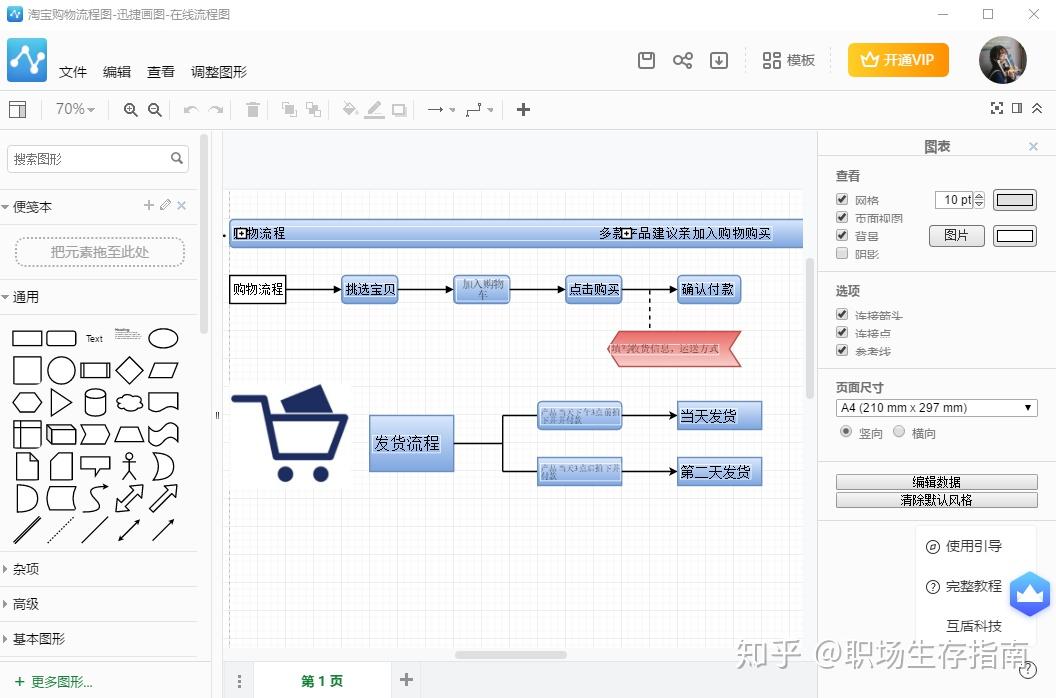Open the user avatar profile
Viewport: 1056px width, 698px height.
(1002, 60)
